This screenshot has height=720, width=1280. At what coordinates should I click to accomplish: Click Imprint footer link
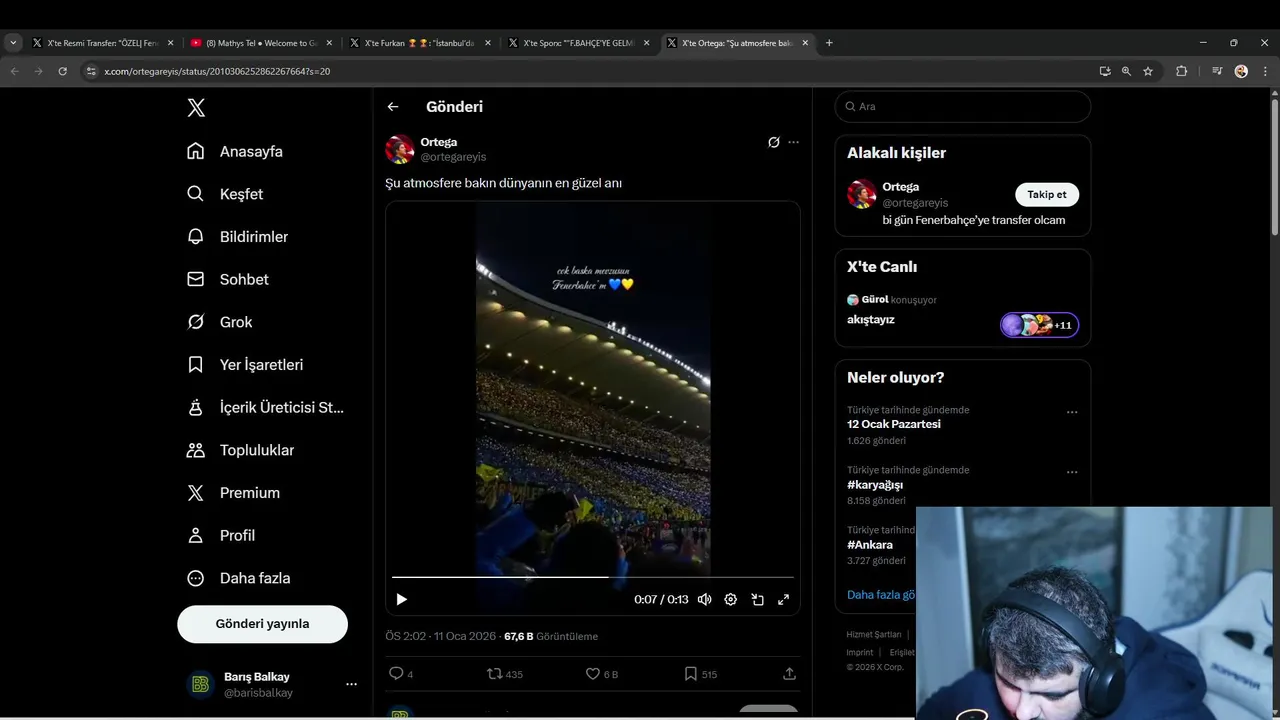[860, 653]
